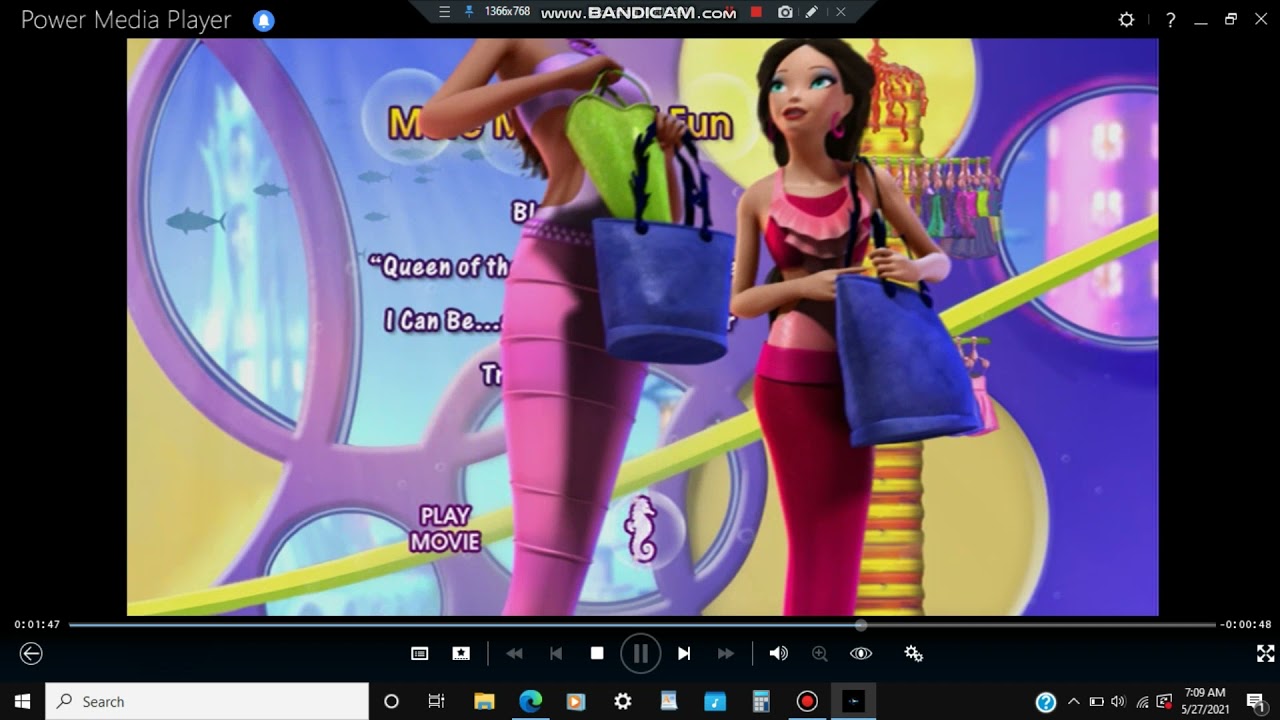Jump to previous chapter
The height and width of the screenshot is (720, 1280).
[556, 653]
